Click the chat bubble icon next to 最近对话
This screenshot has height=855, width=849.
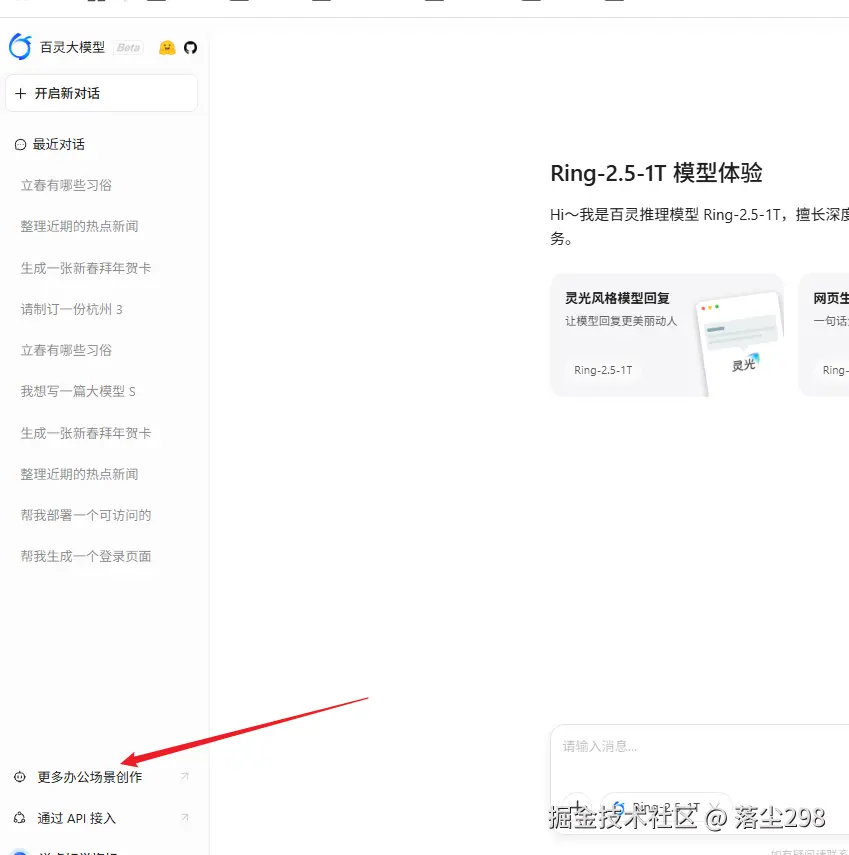tap(20, 144)
